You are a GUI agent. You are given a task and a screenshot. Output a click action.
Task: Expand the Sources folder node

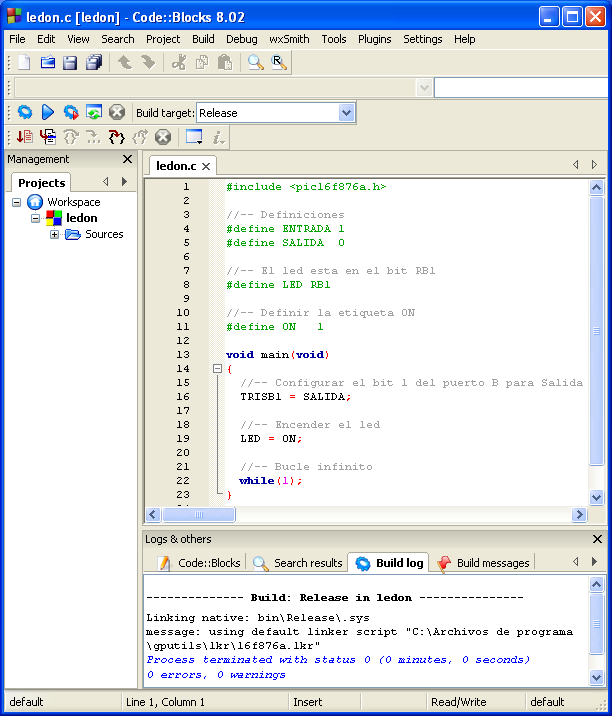pyautogui.click(x=54, y=234)
